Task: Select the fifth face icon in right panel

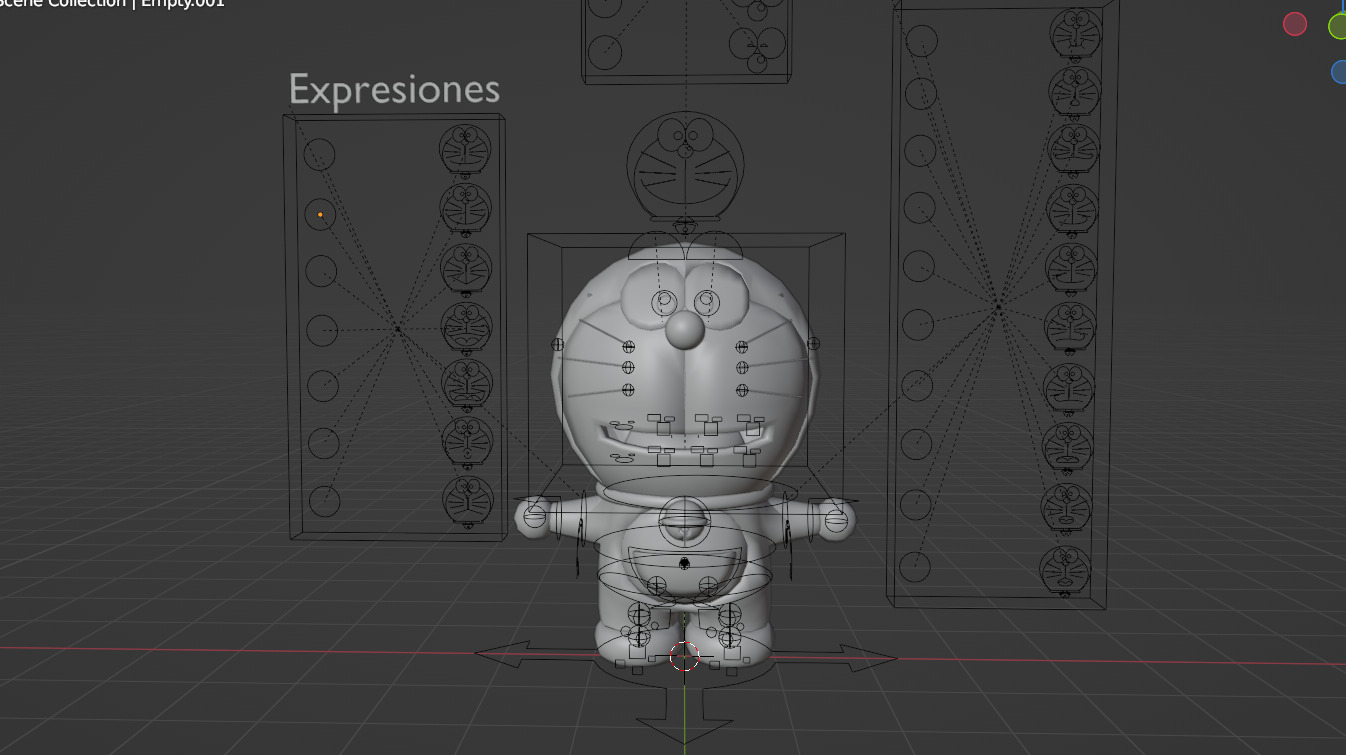Action: tap(1072, 267)
